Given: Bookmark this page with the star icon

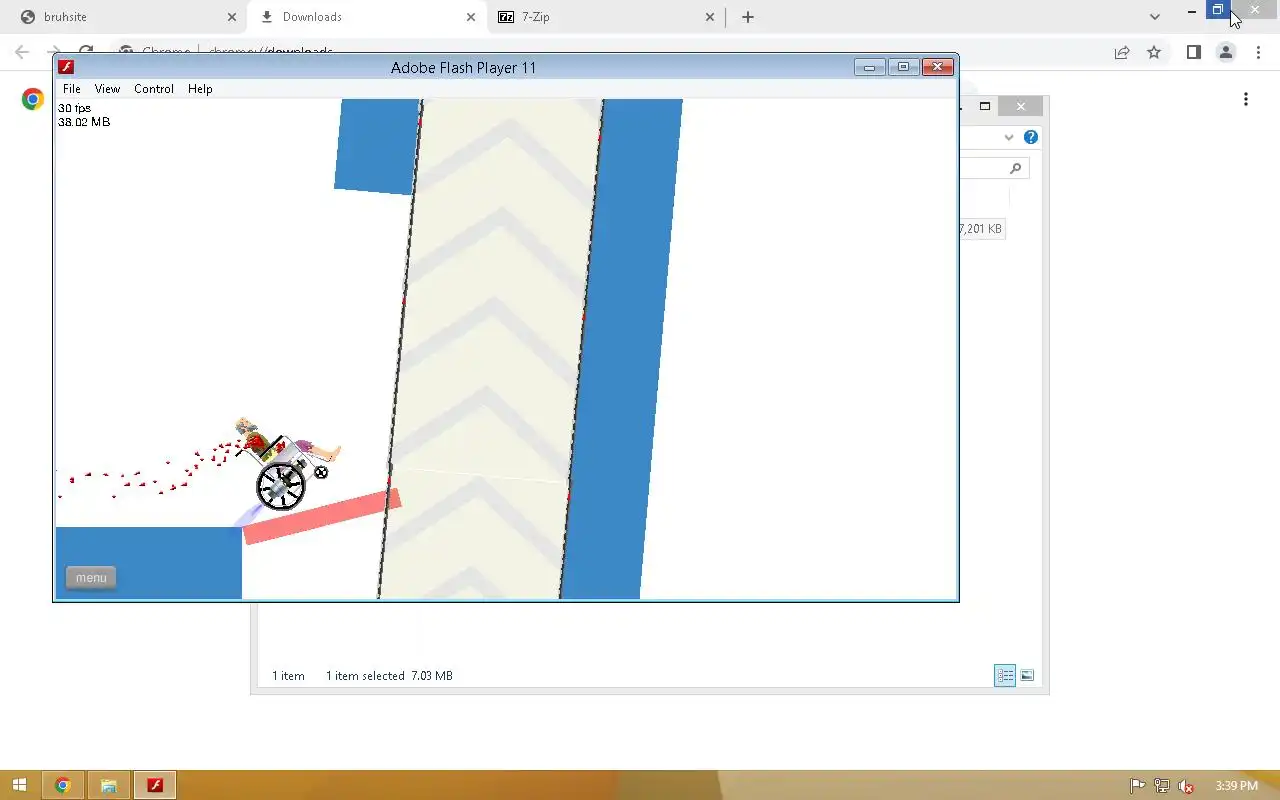Looking at the screenshot, I should pos(1154,52).
